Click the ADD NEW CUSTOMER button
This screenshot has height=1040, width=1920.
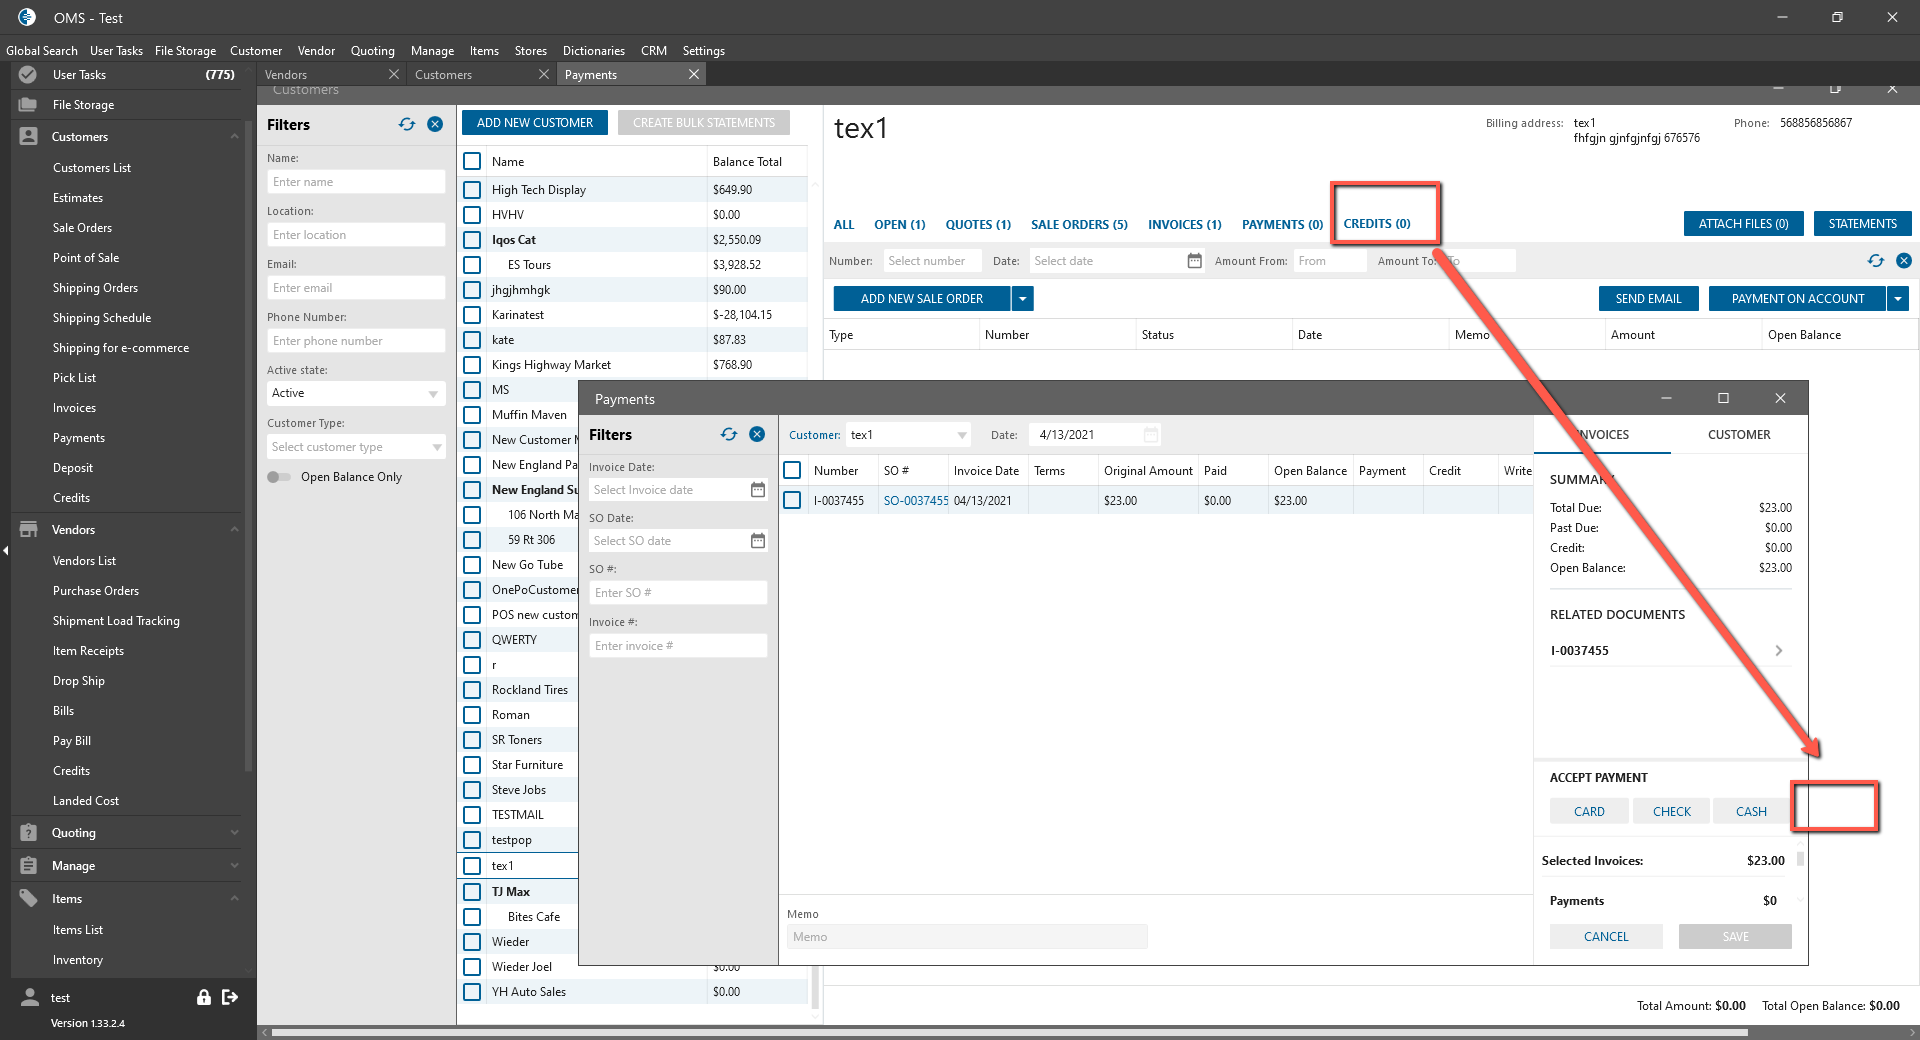pyautogui.click(x=535, y=123)
